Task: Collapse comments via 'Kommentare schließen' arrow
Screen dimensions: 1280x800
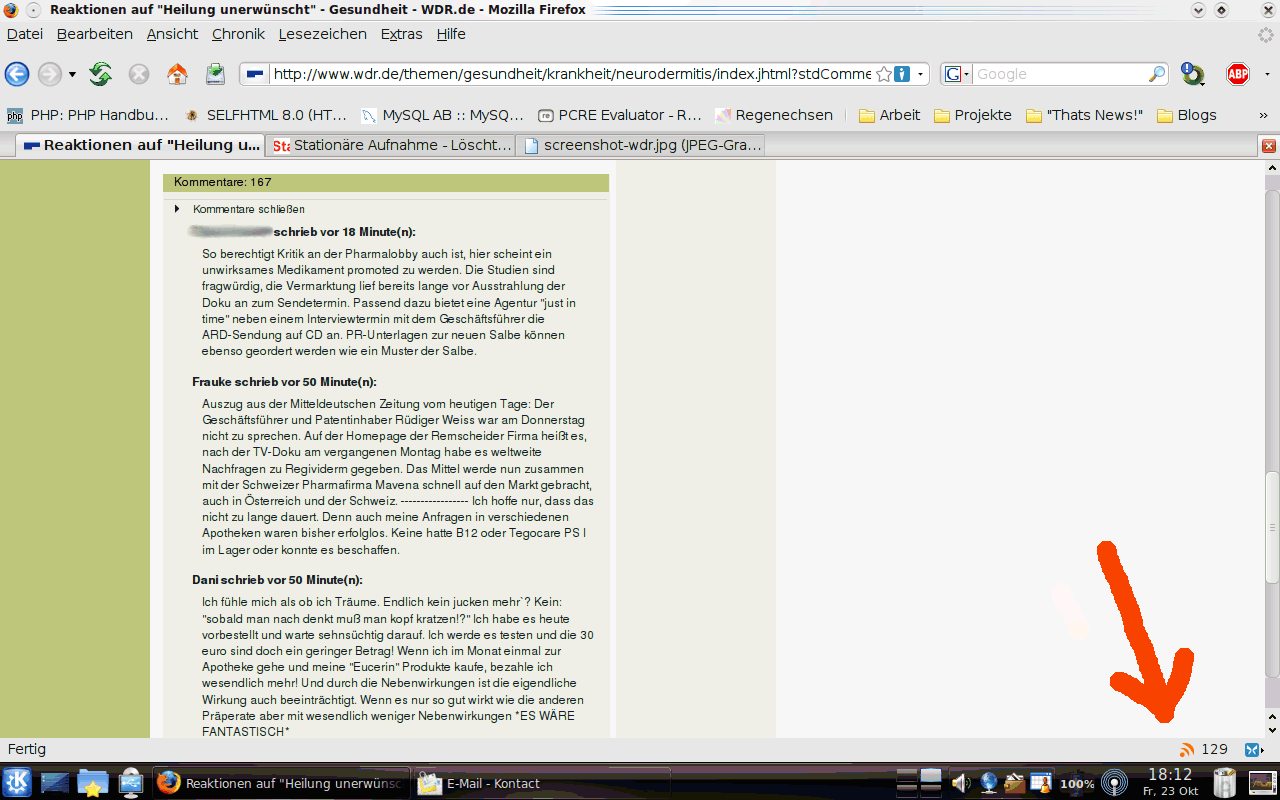Action: pyautogui.click(x=178, y=209)
